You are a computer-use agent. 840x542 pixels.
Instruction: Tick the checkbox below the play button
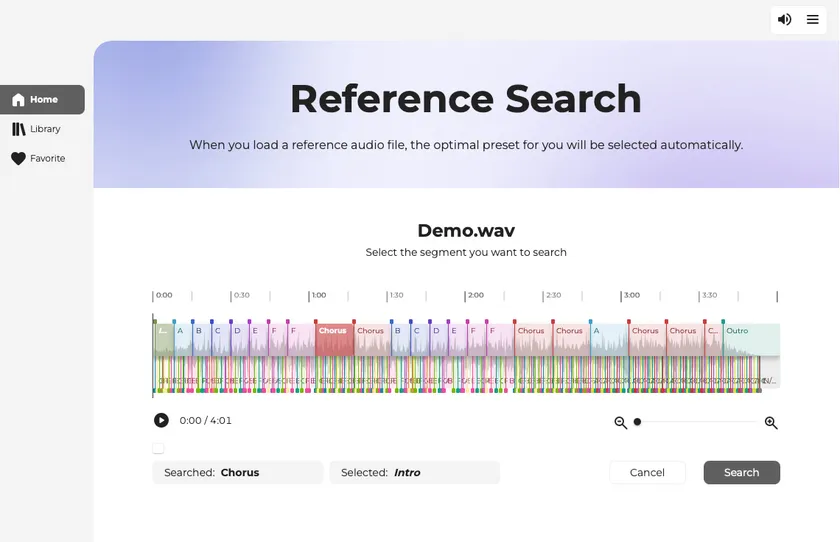[159, 448]
